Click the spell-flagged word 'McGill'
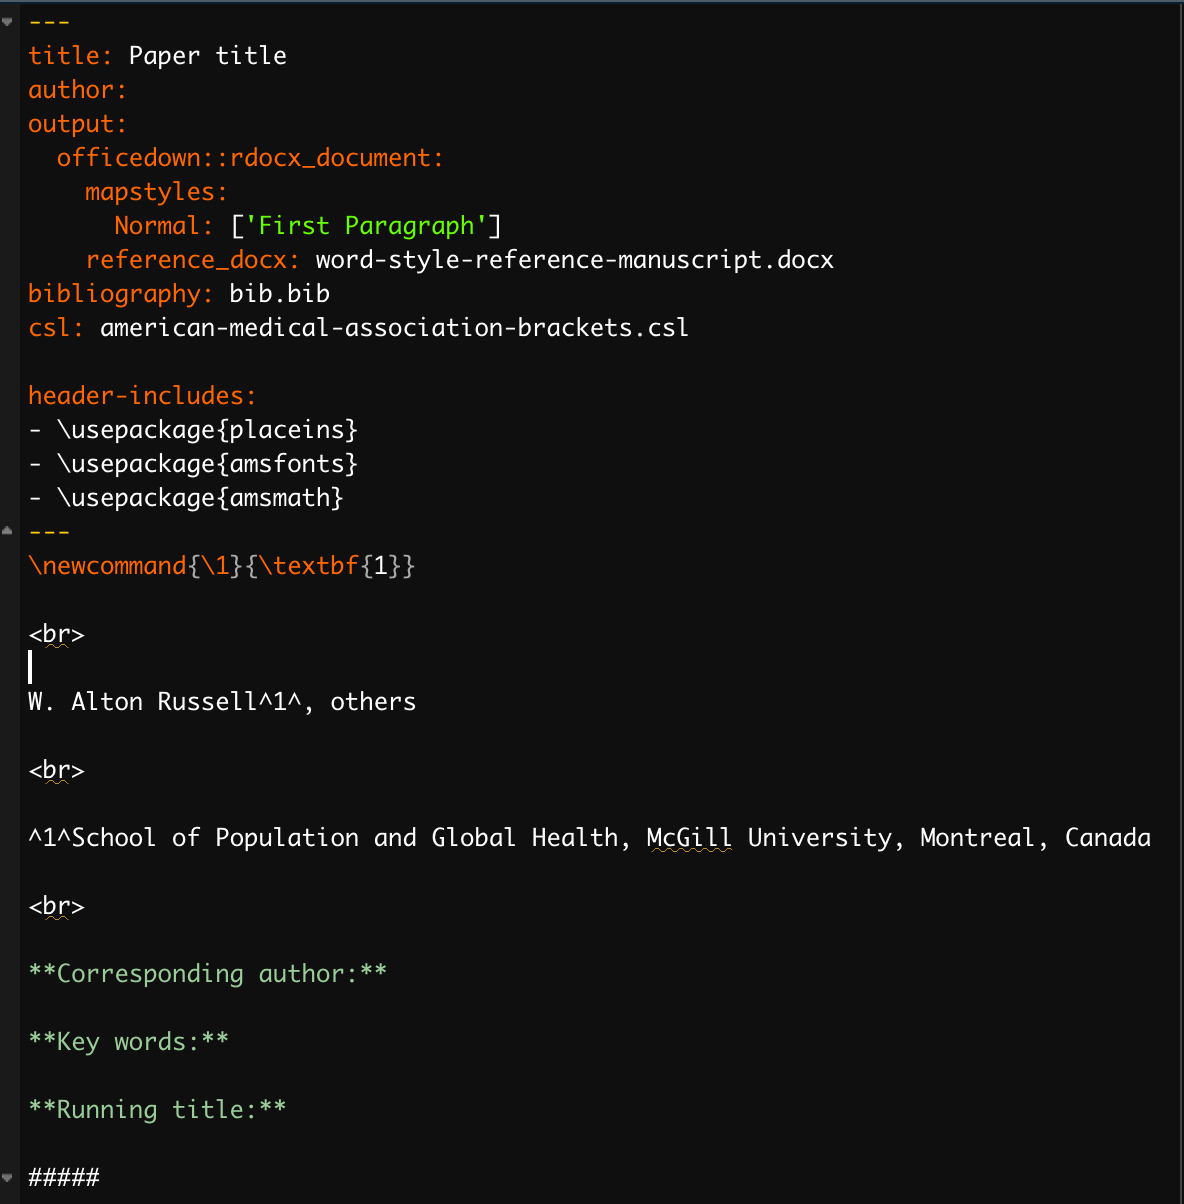Screen dimensions: 1184x1204 click(x=689, y=838)
